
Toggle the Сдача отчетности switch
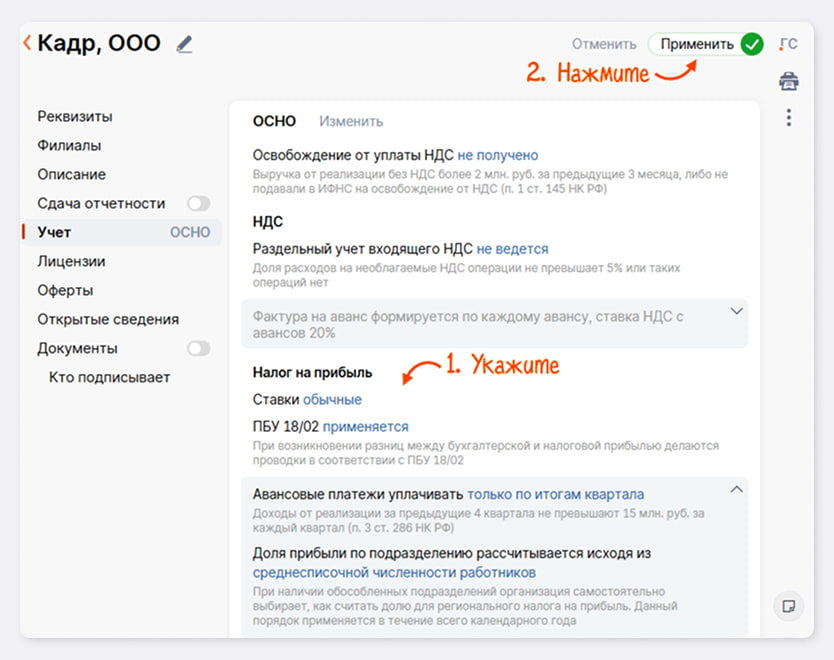tap(198, 203)
